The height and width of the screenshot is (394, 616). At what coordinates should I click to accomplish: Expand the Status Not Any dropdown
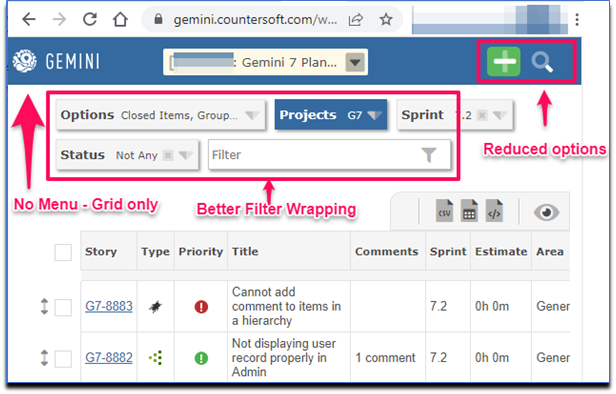(x=127, y=155)
